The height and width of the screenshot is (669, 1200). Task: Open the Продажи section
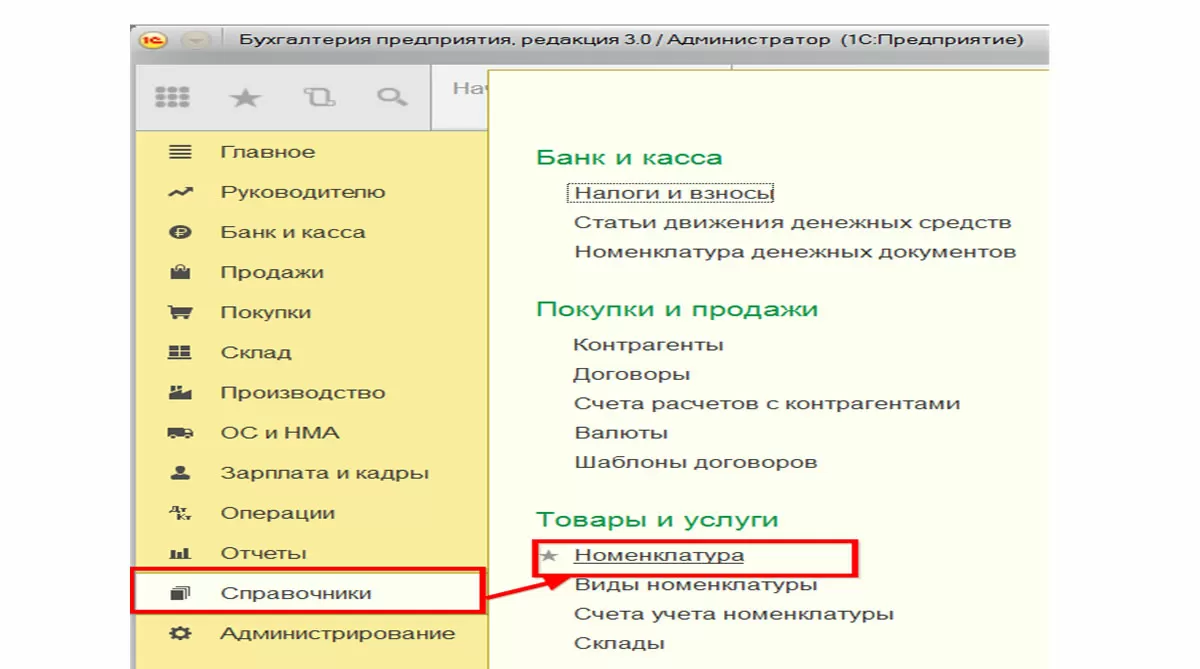click(272, 272)
